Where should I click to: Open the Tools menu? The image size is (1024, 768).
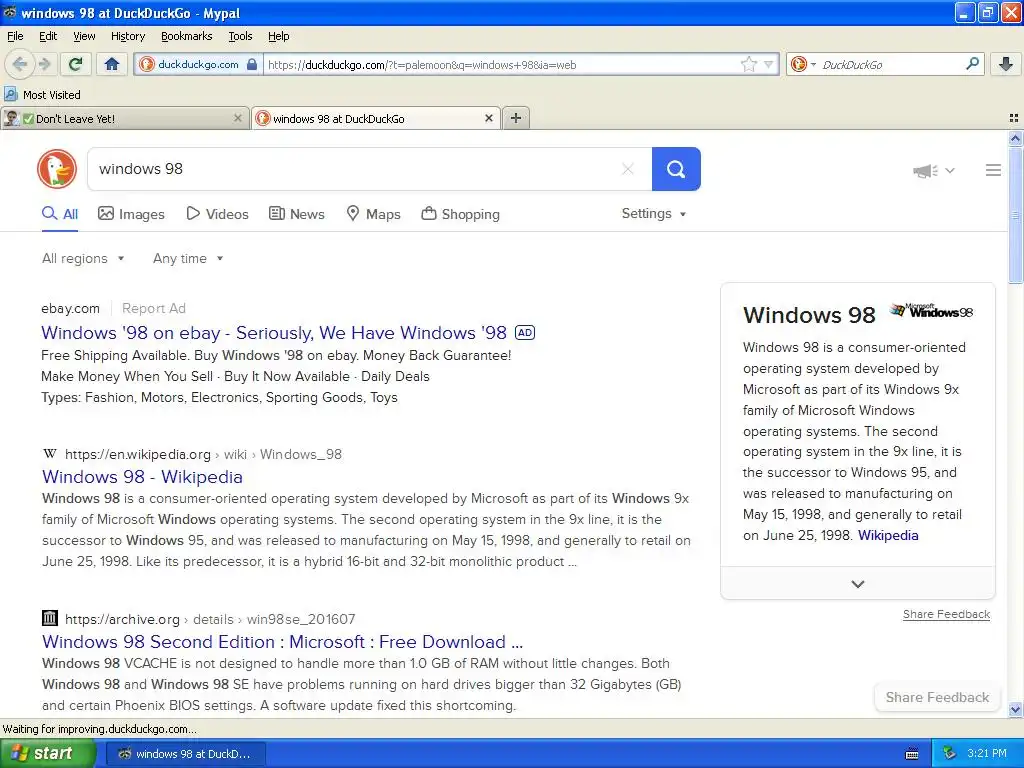point(240,36)
